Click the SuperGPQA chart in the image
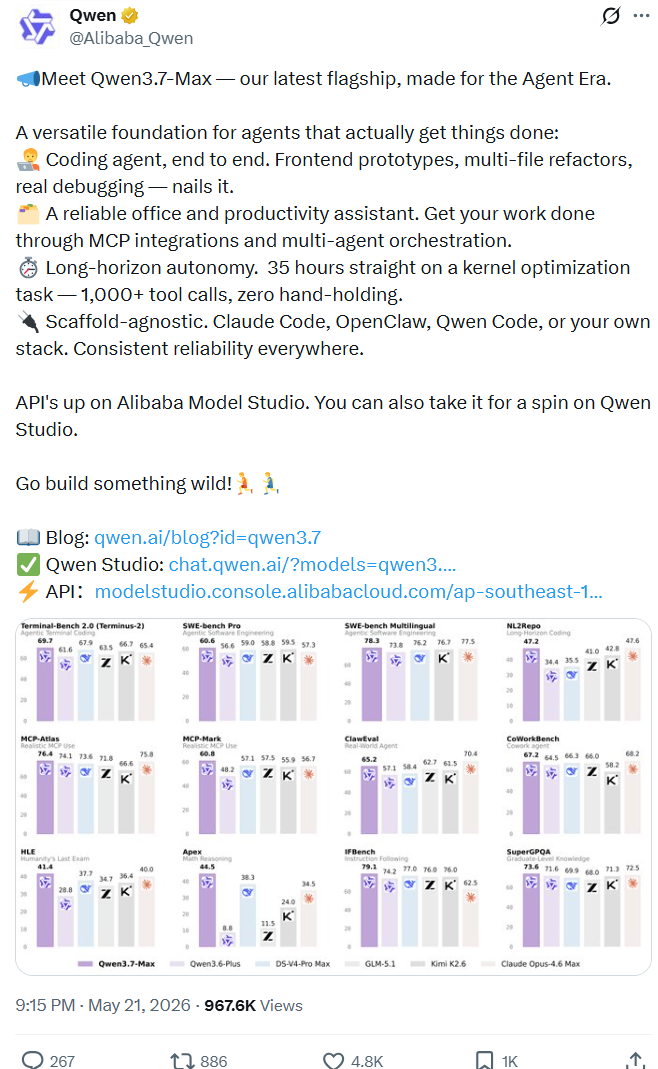The image size is (658, 1069). [573, 899]
